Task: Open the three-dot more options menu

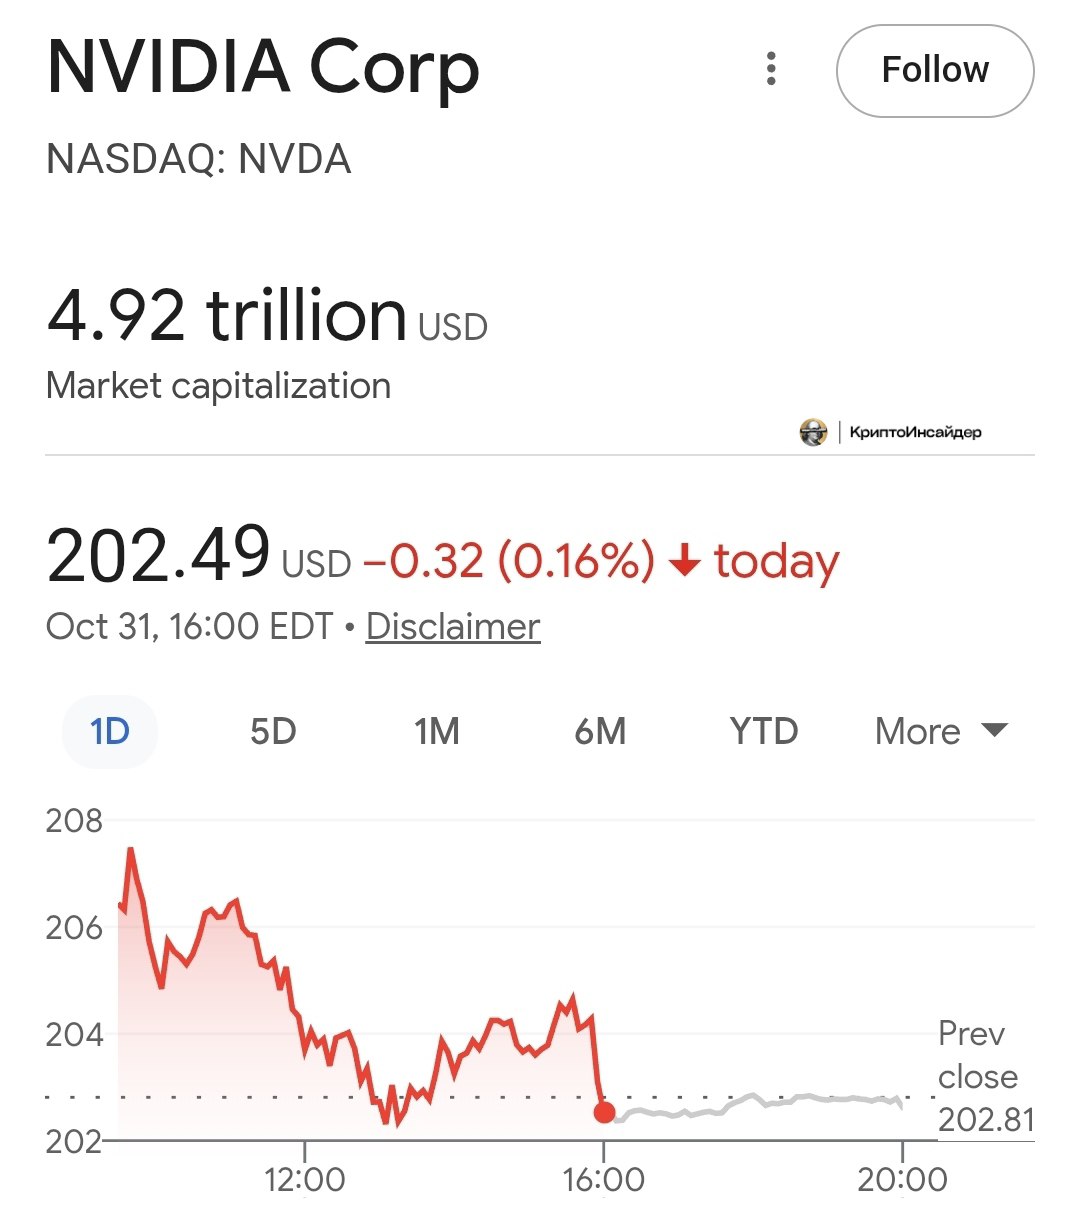Action: coord(771,69)
